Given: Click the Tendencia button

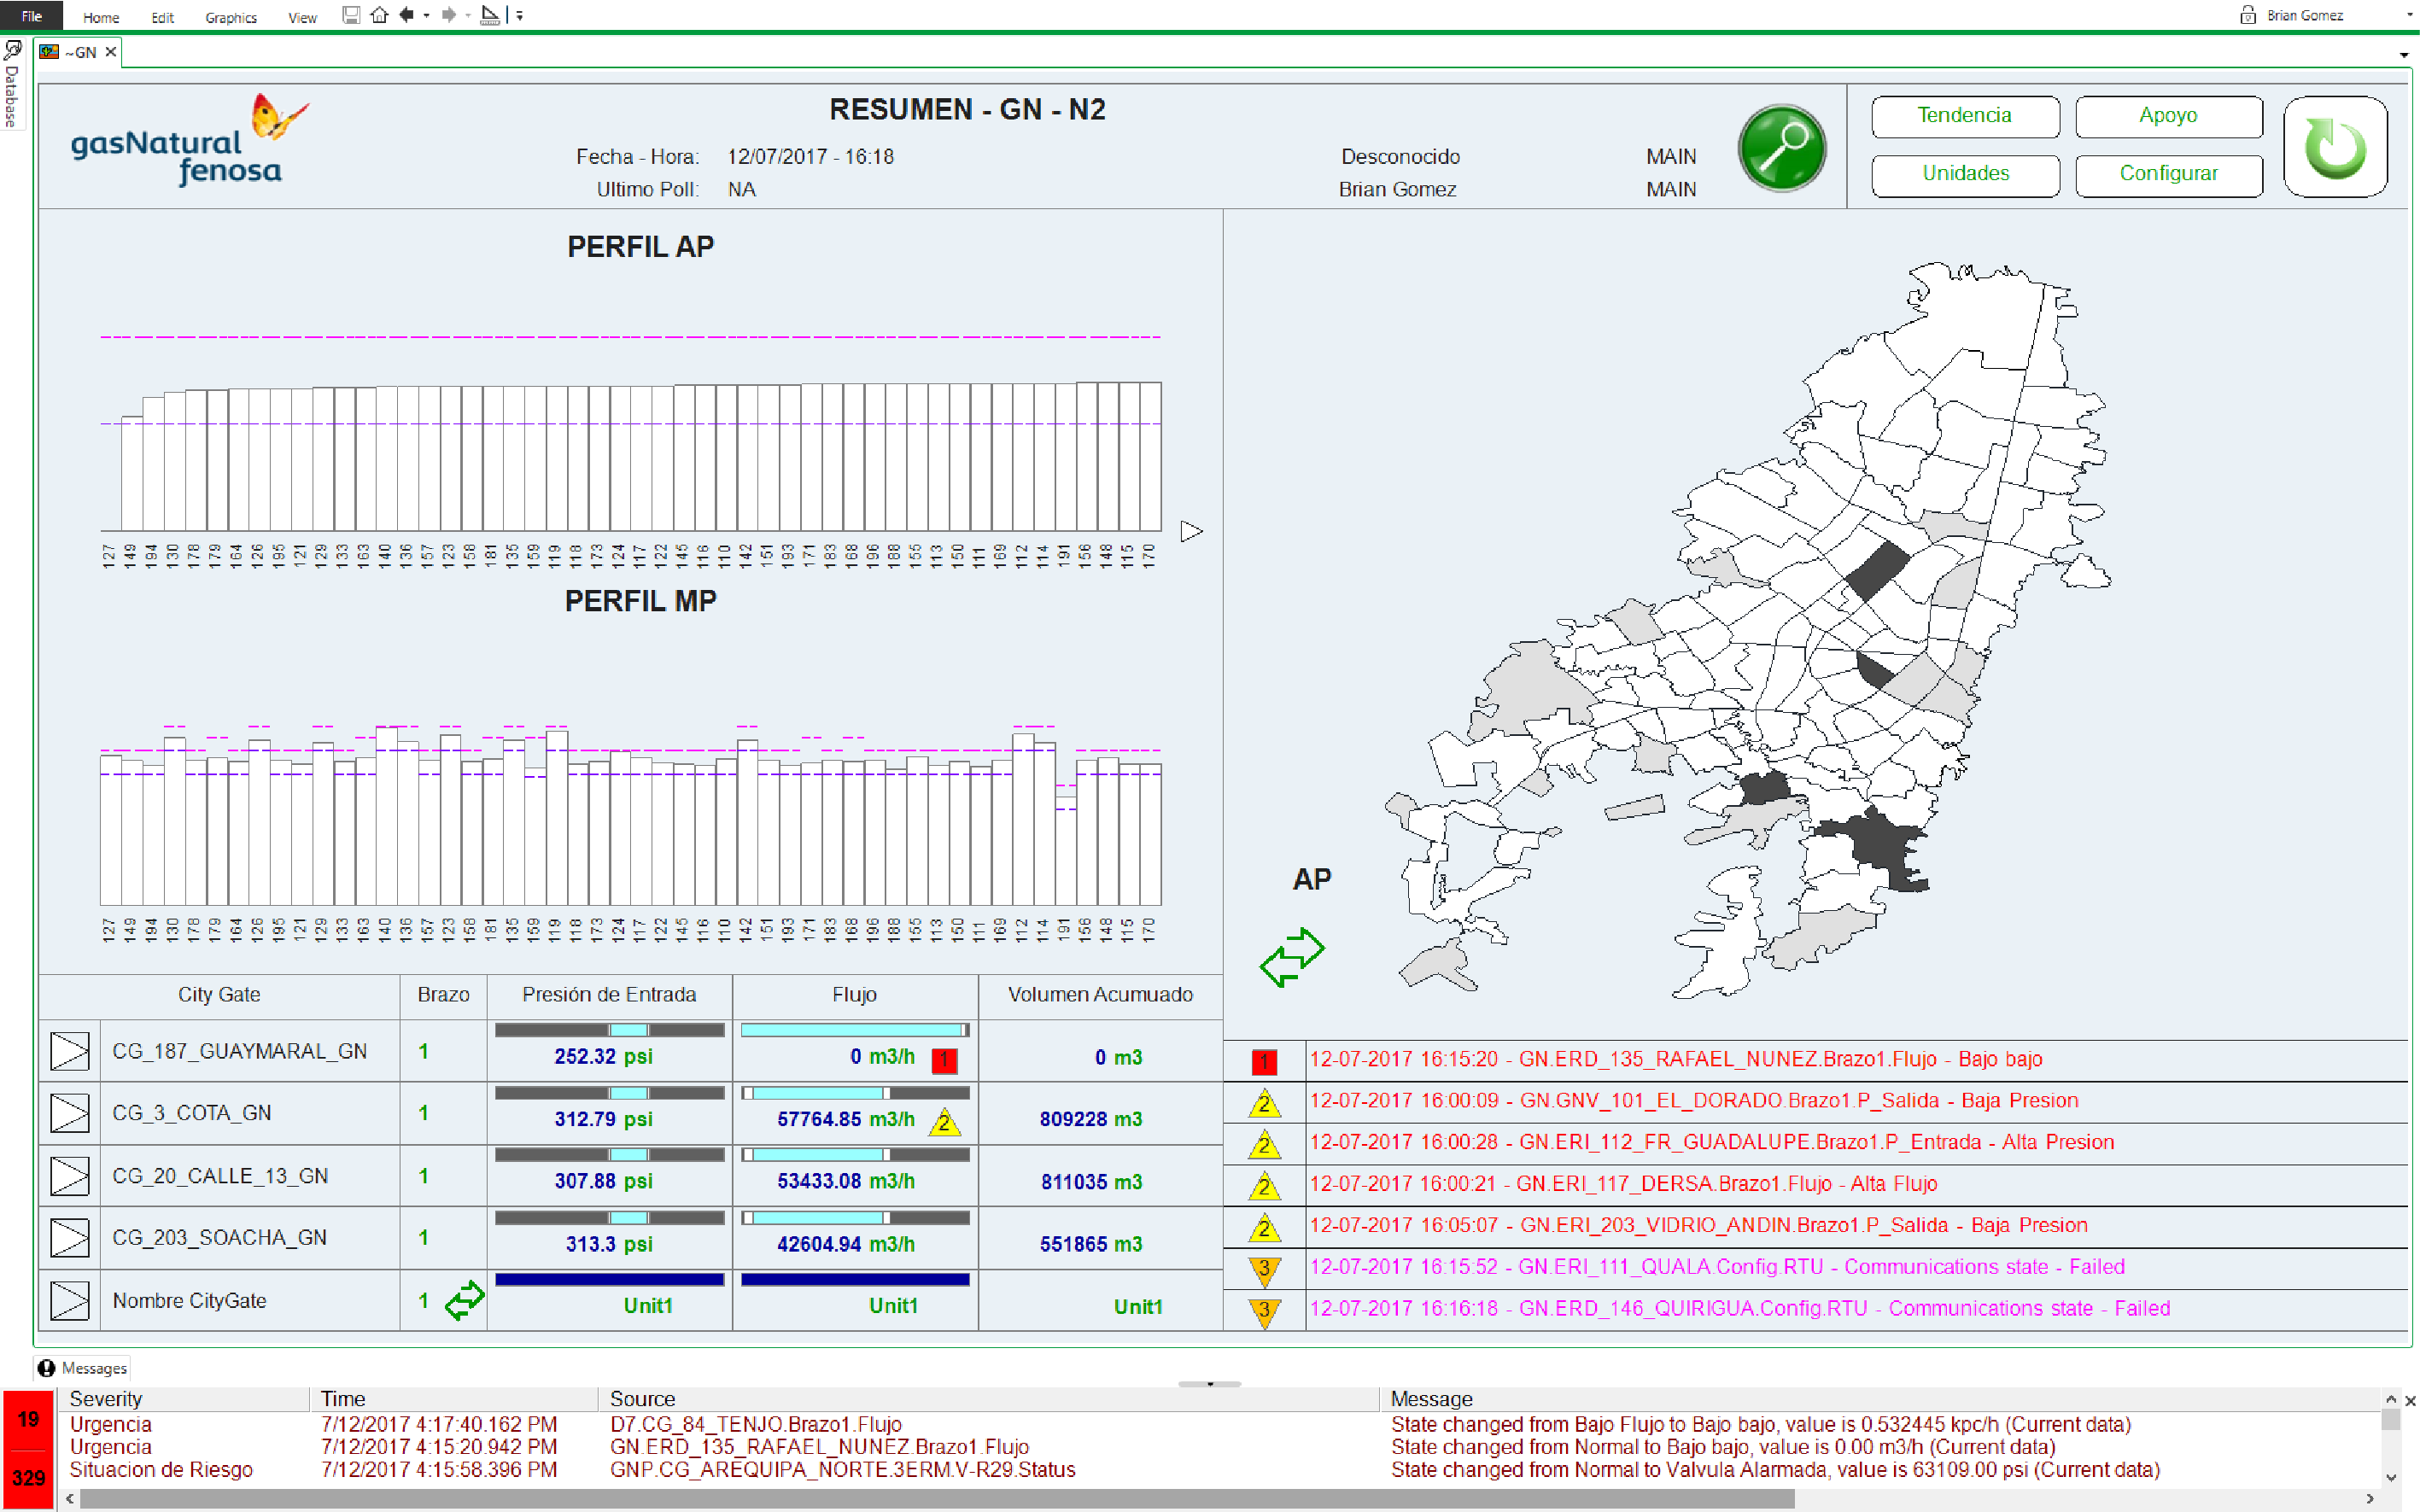Looking at the screenshot, I should (x=1964, y=116).
